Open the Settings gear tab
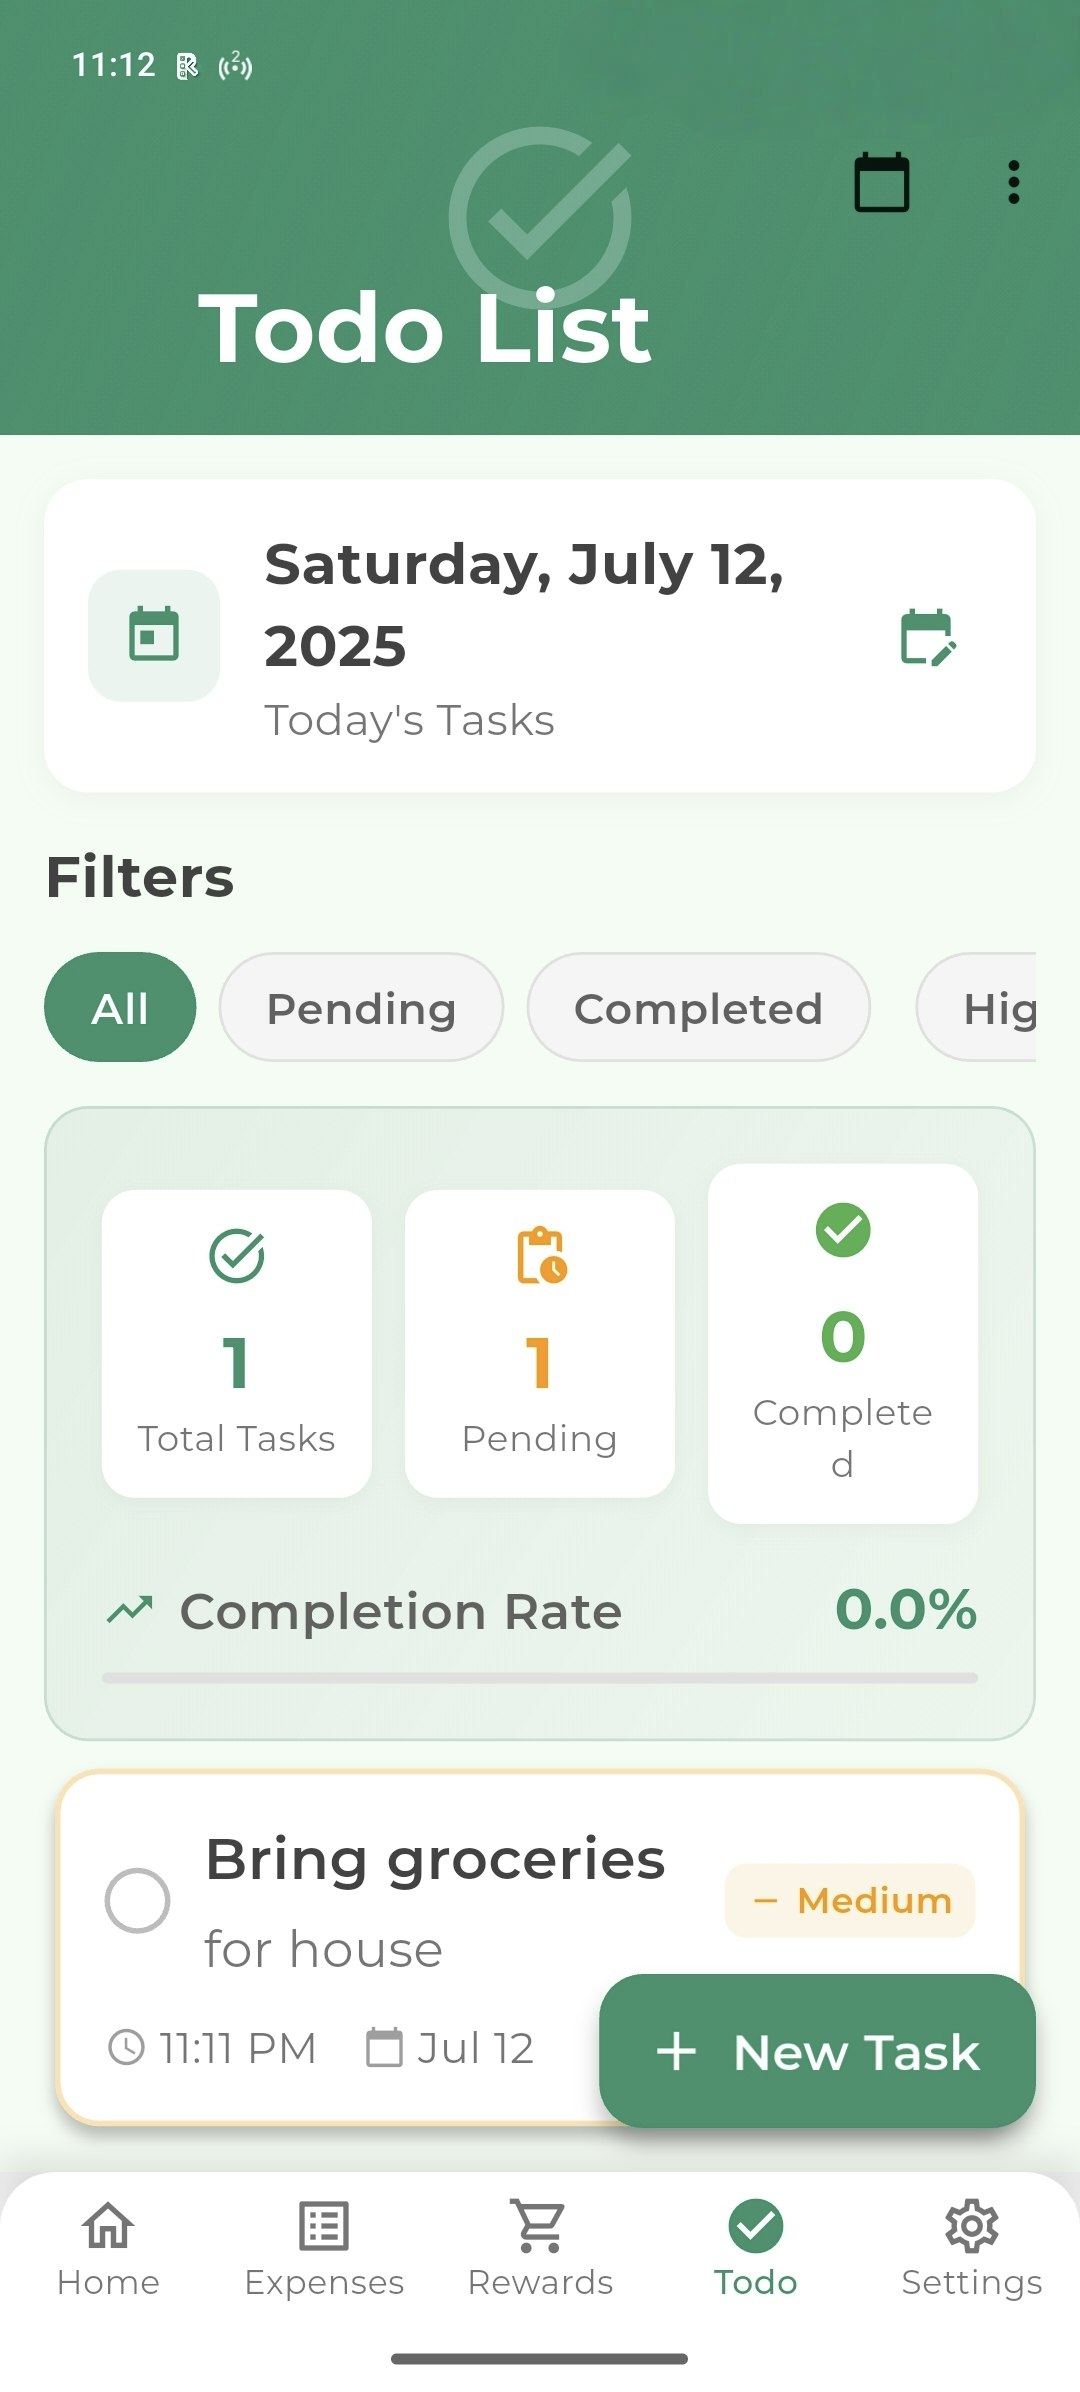The image size is (1080, 2392). pos(972,2248)
